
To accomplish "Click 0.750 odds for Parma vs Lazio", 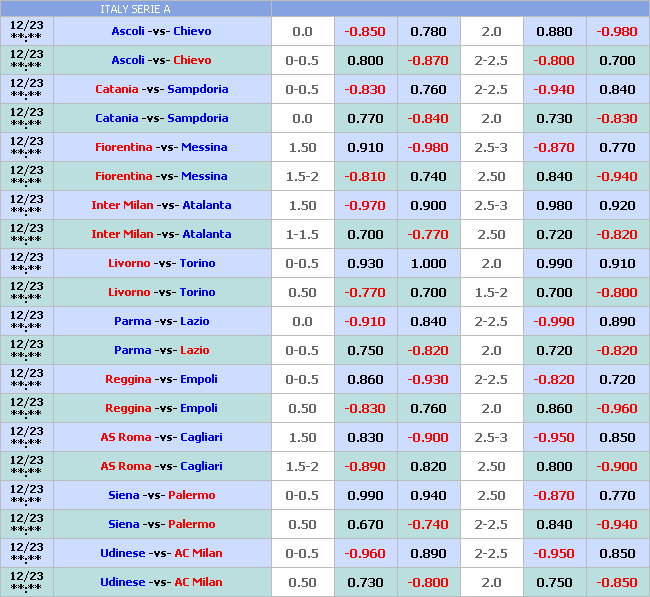I will click(x=365, y=350).
